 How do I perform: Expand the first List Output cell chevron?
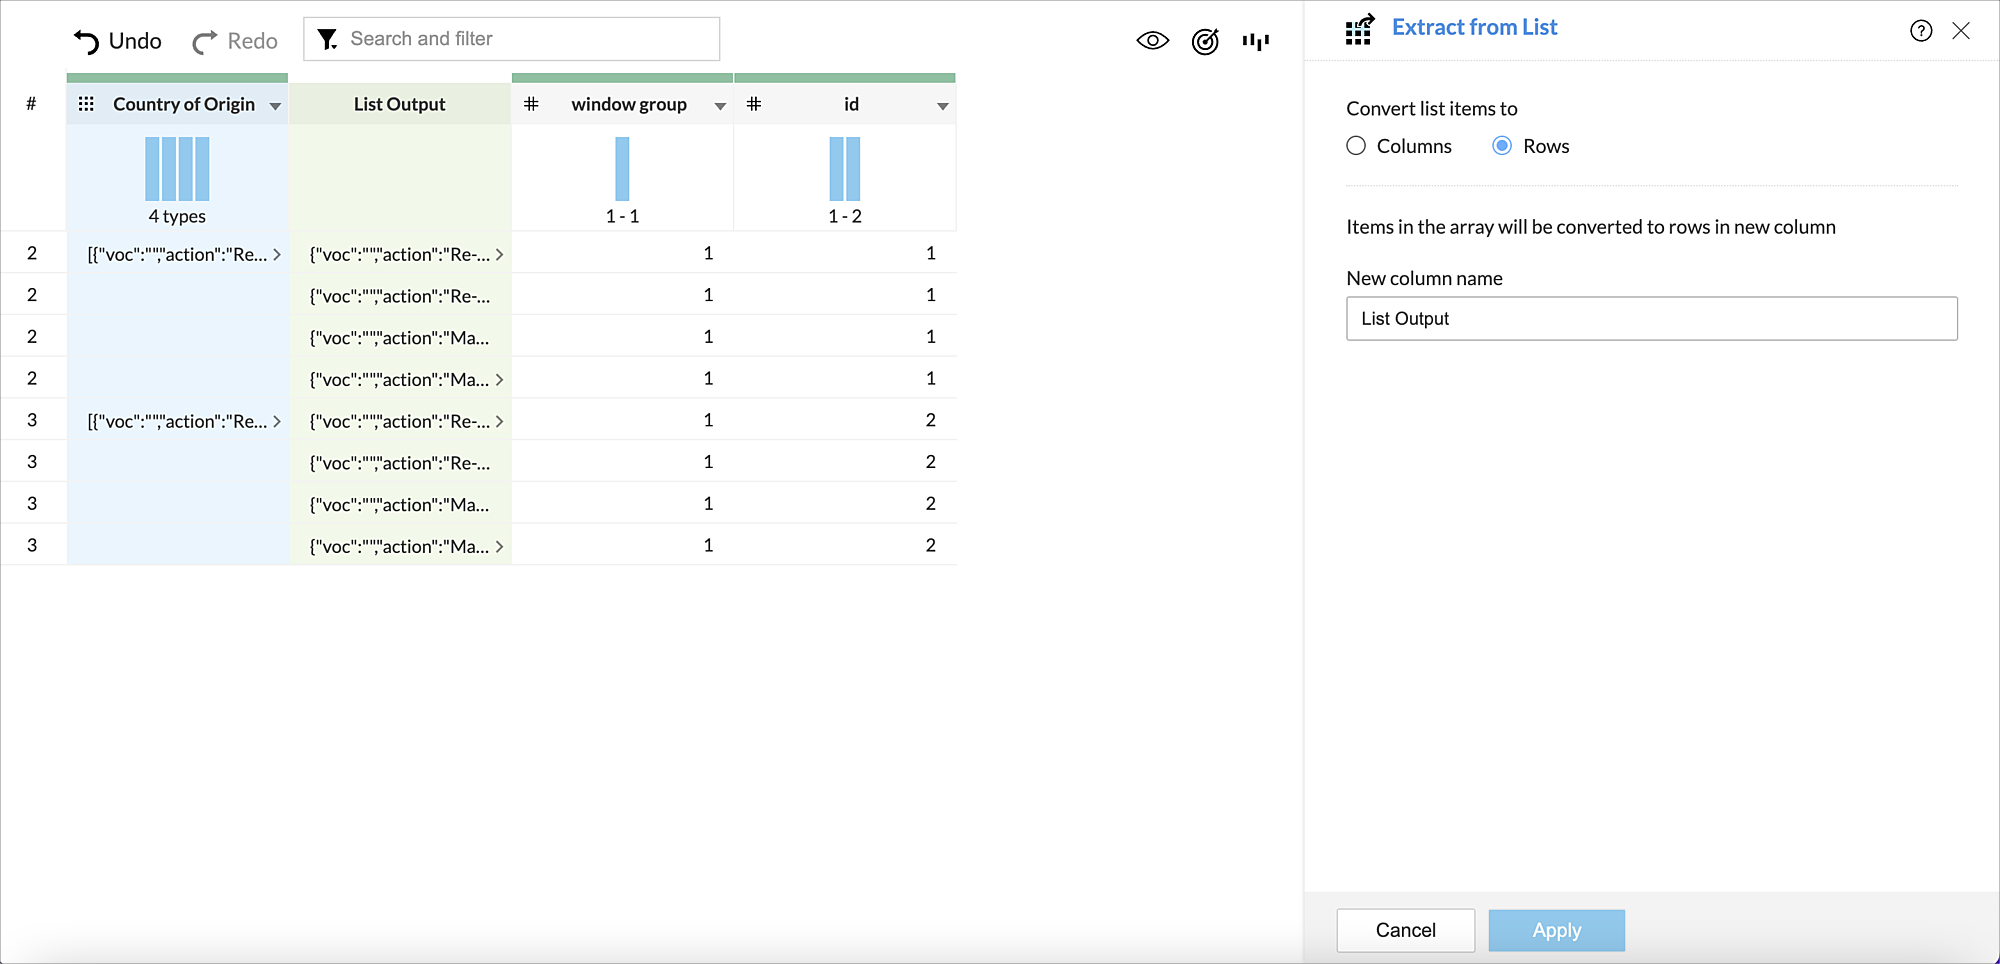click(x=500, y=254)
